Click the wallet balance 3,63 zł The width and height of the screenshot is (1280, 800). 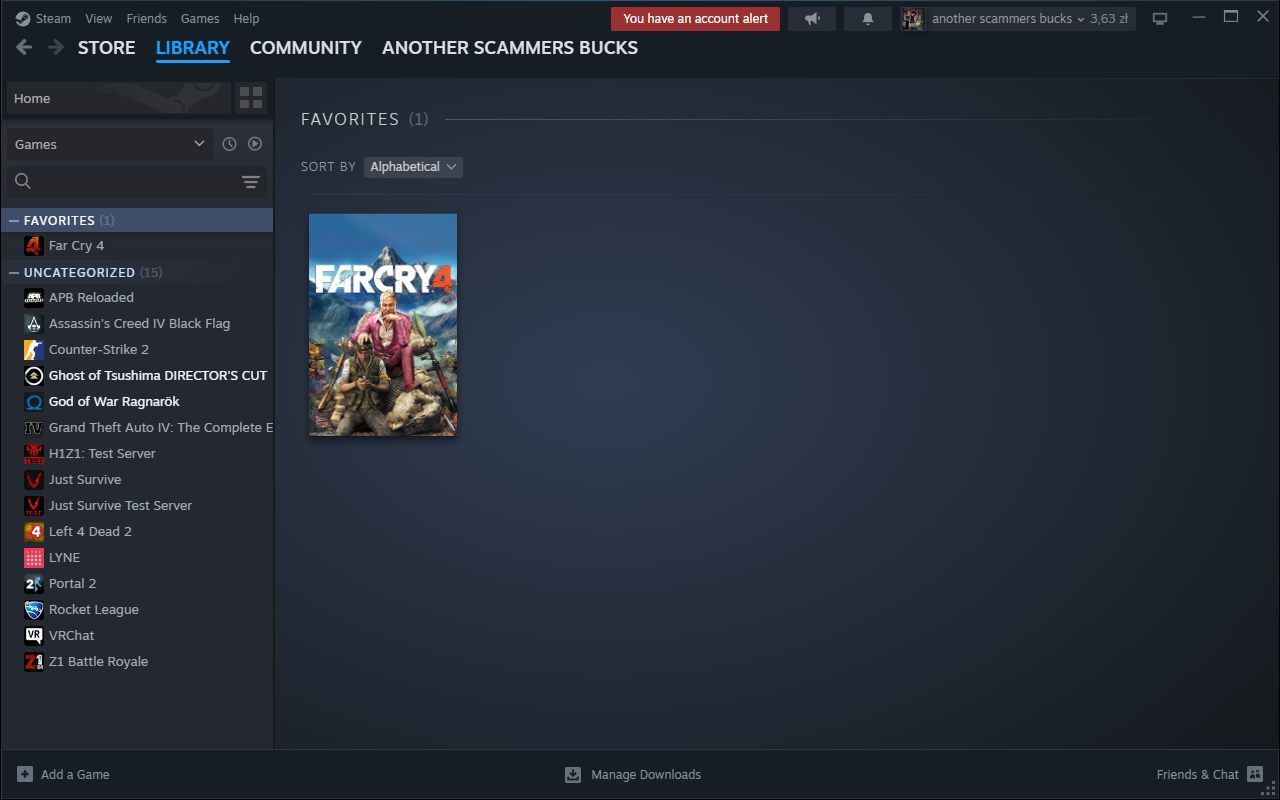[x=1110, y=19]
